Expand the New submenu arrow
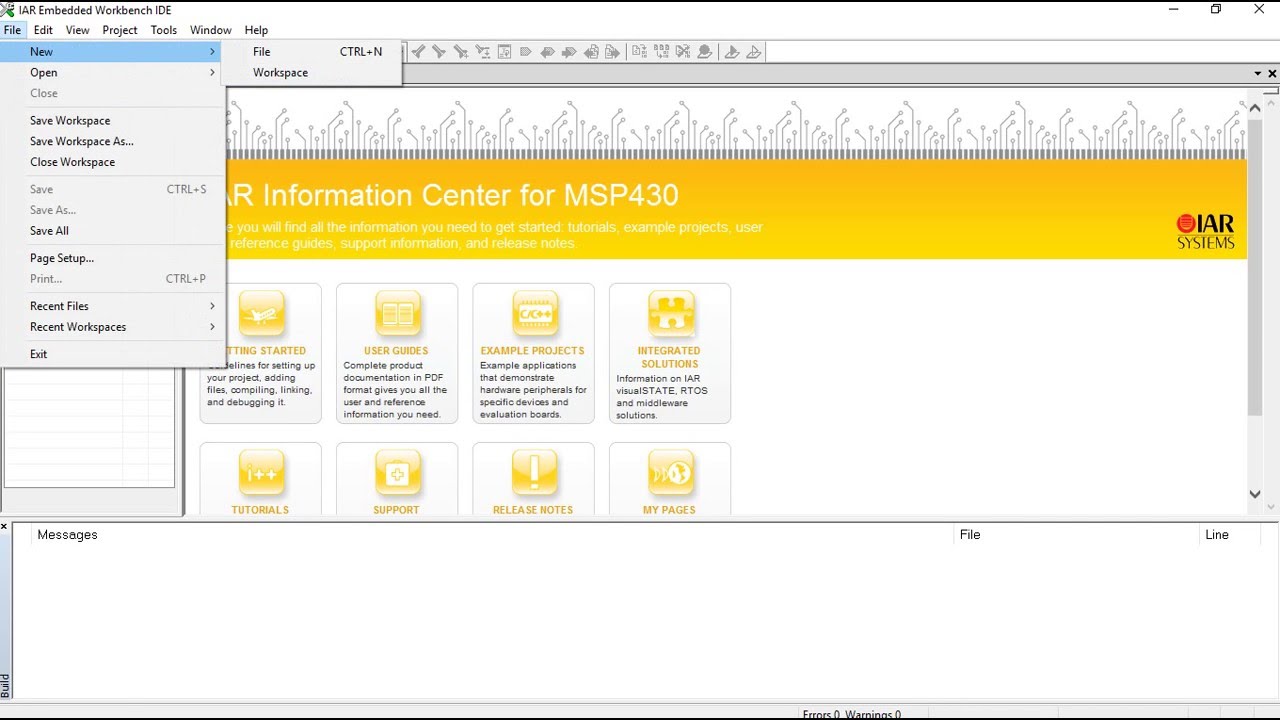This screenshot has width=1280, height=720. (x=212, y=52)
